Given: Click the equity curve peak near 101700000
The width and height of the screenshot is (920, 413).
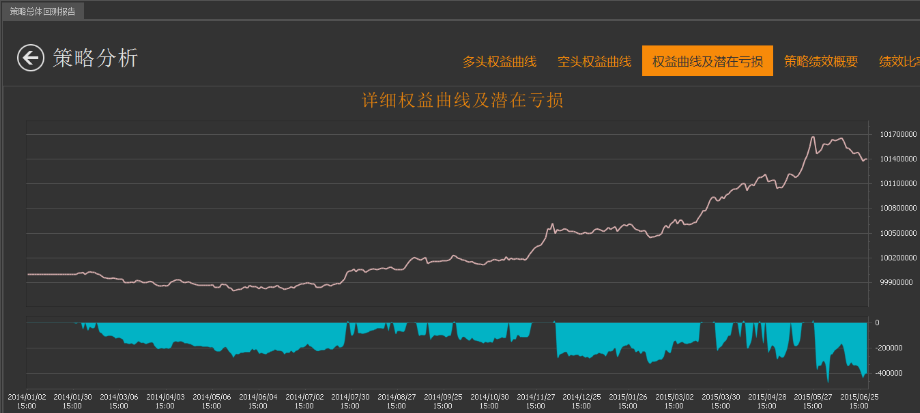Looking at the screenshot, I should 813,137.
